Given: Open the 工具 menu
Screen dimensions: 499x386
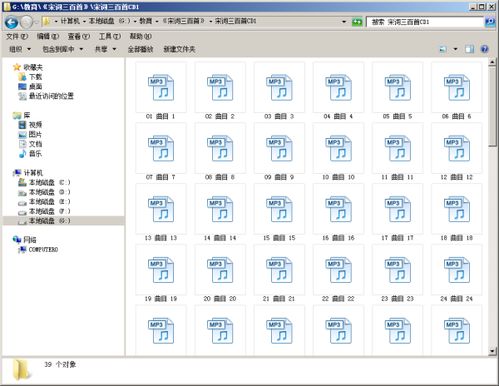Looking at the screenshot, I should pyautogui.click(x=110, y=36).
